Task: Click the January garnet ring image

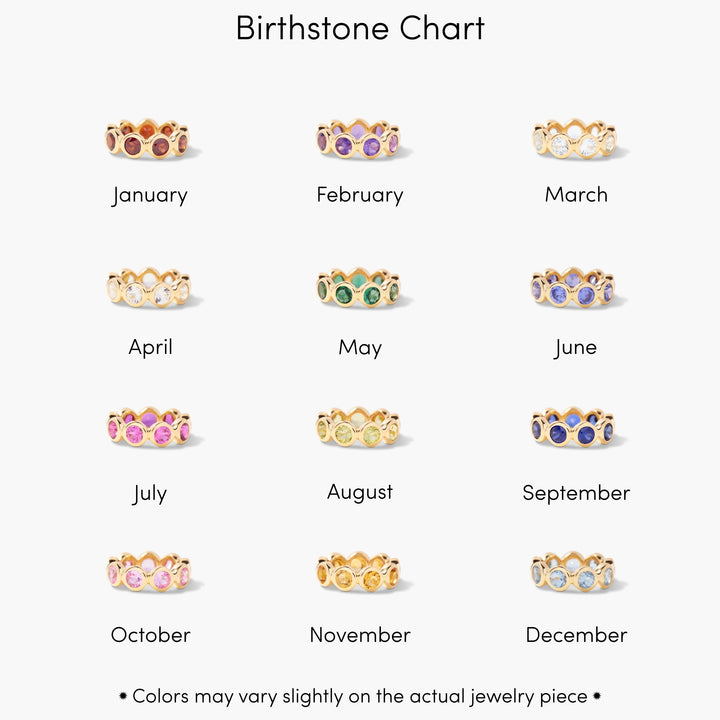Action: point(148,141)
